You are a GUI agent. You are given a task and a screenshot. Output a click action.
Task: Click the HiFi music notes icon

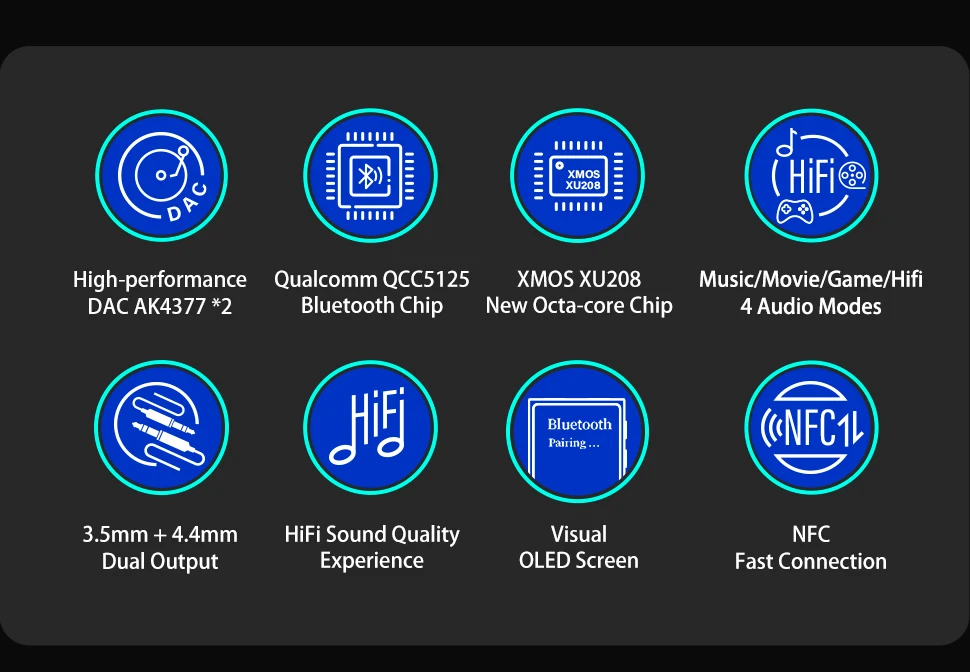point(371,427)
